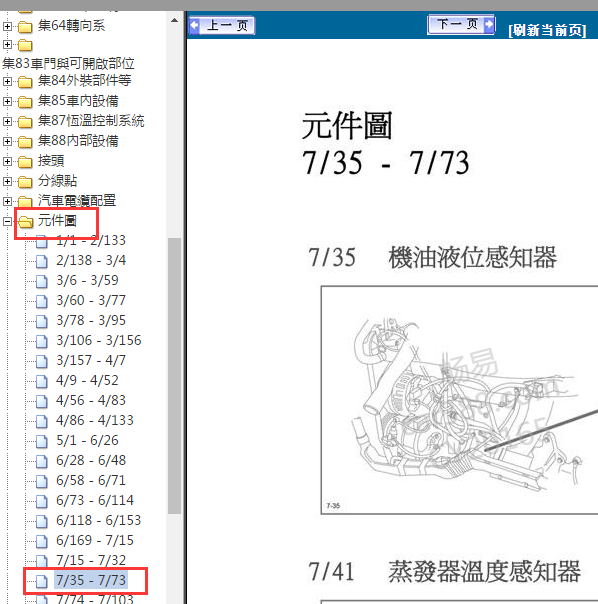This screenshot has height=604, width=598.
Task: Expand the 汽車電纜配置 folder node
Action: click(7, 201)
